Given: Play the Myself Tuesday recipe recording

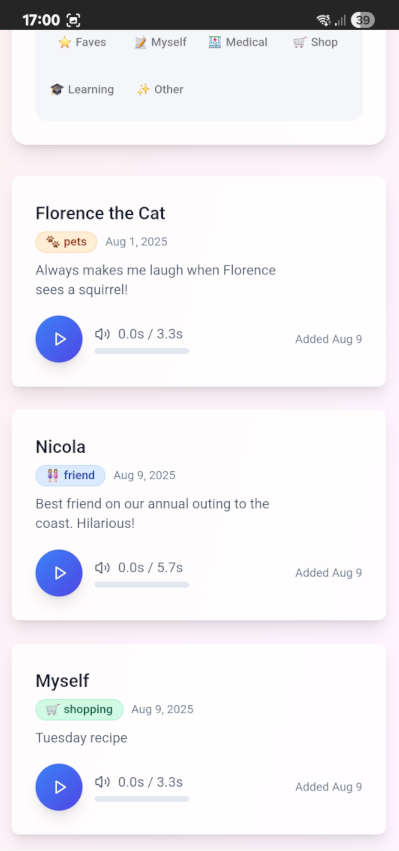Looking at the screenshot, I should coord(59,787).
